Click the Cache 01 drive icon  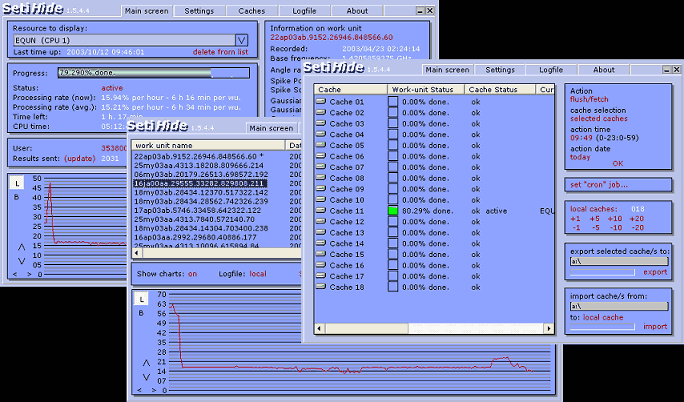[321, 101]
